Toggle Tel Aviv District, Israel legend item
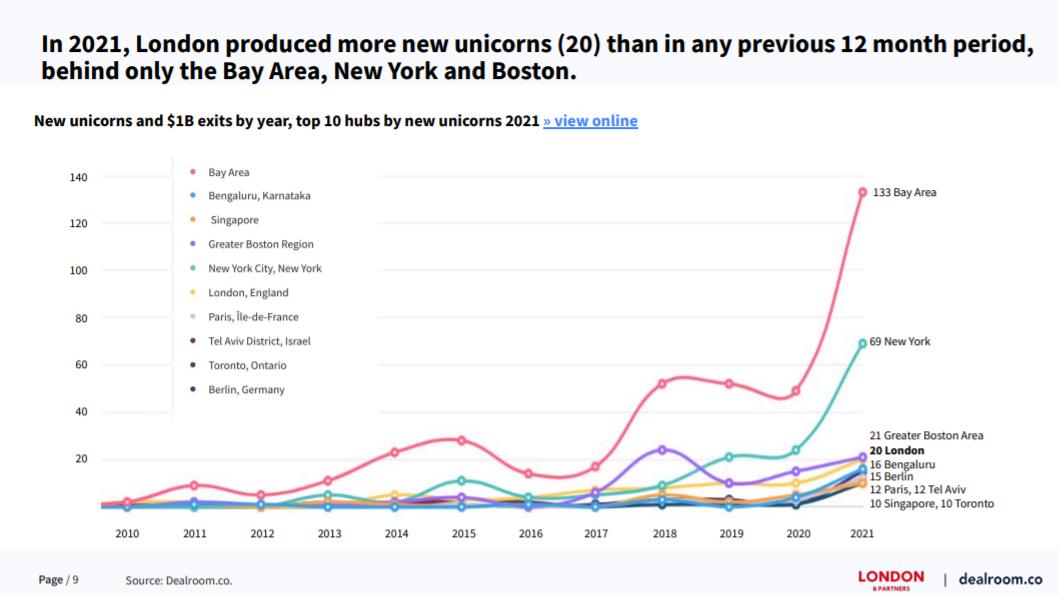 (x=259, y=341)
